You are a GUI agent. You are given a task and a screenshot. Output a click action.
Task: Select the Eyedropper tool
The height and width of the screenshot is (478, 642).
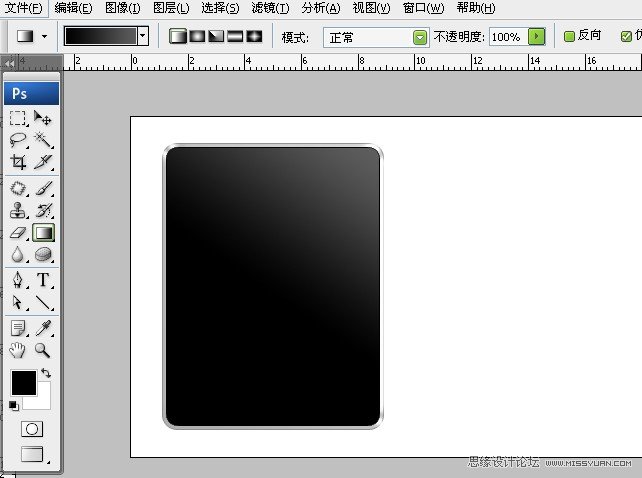pos(43,328)
